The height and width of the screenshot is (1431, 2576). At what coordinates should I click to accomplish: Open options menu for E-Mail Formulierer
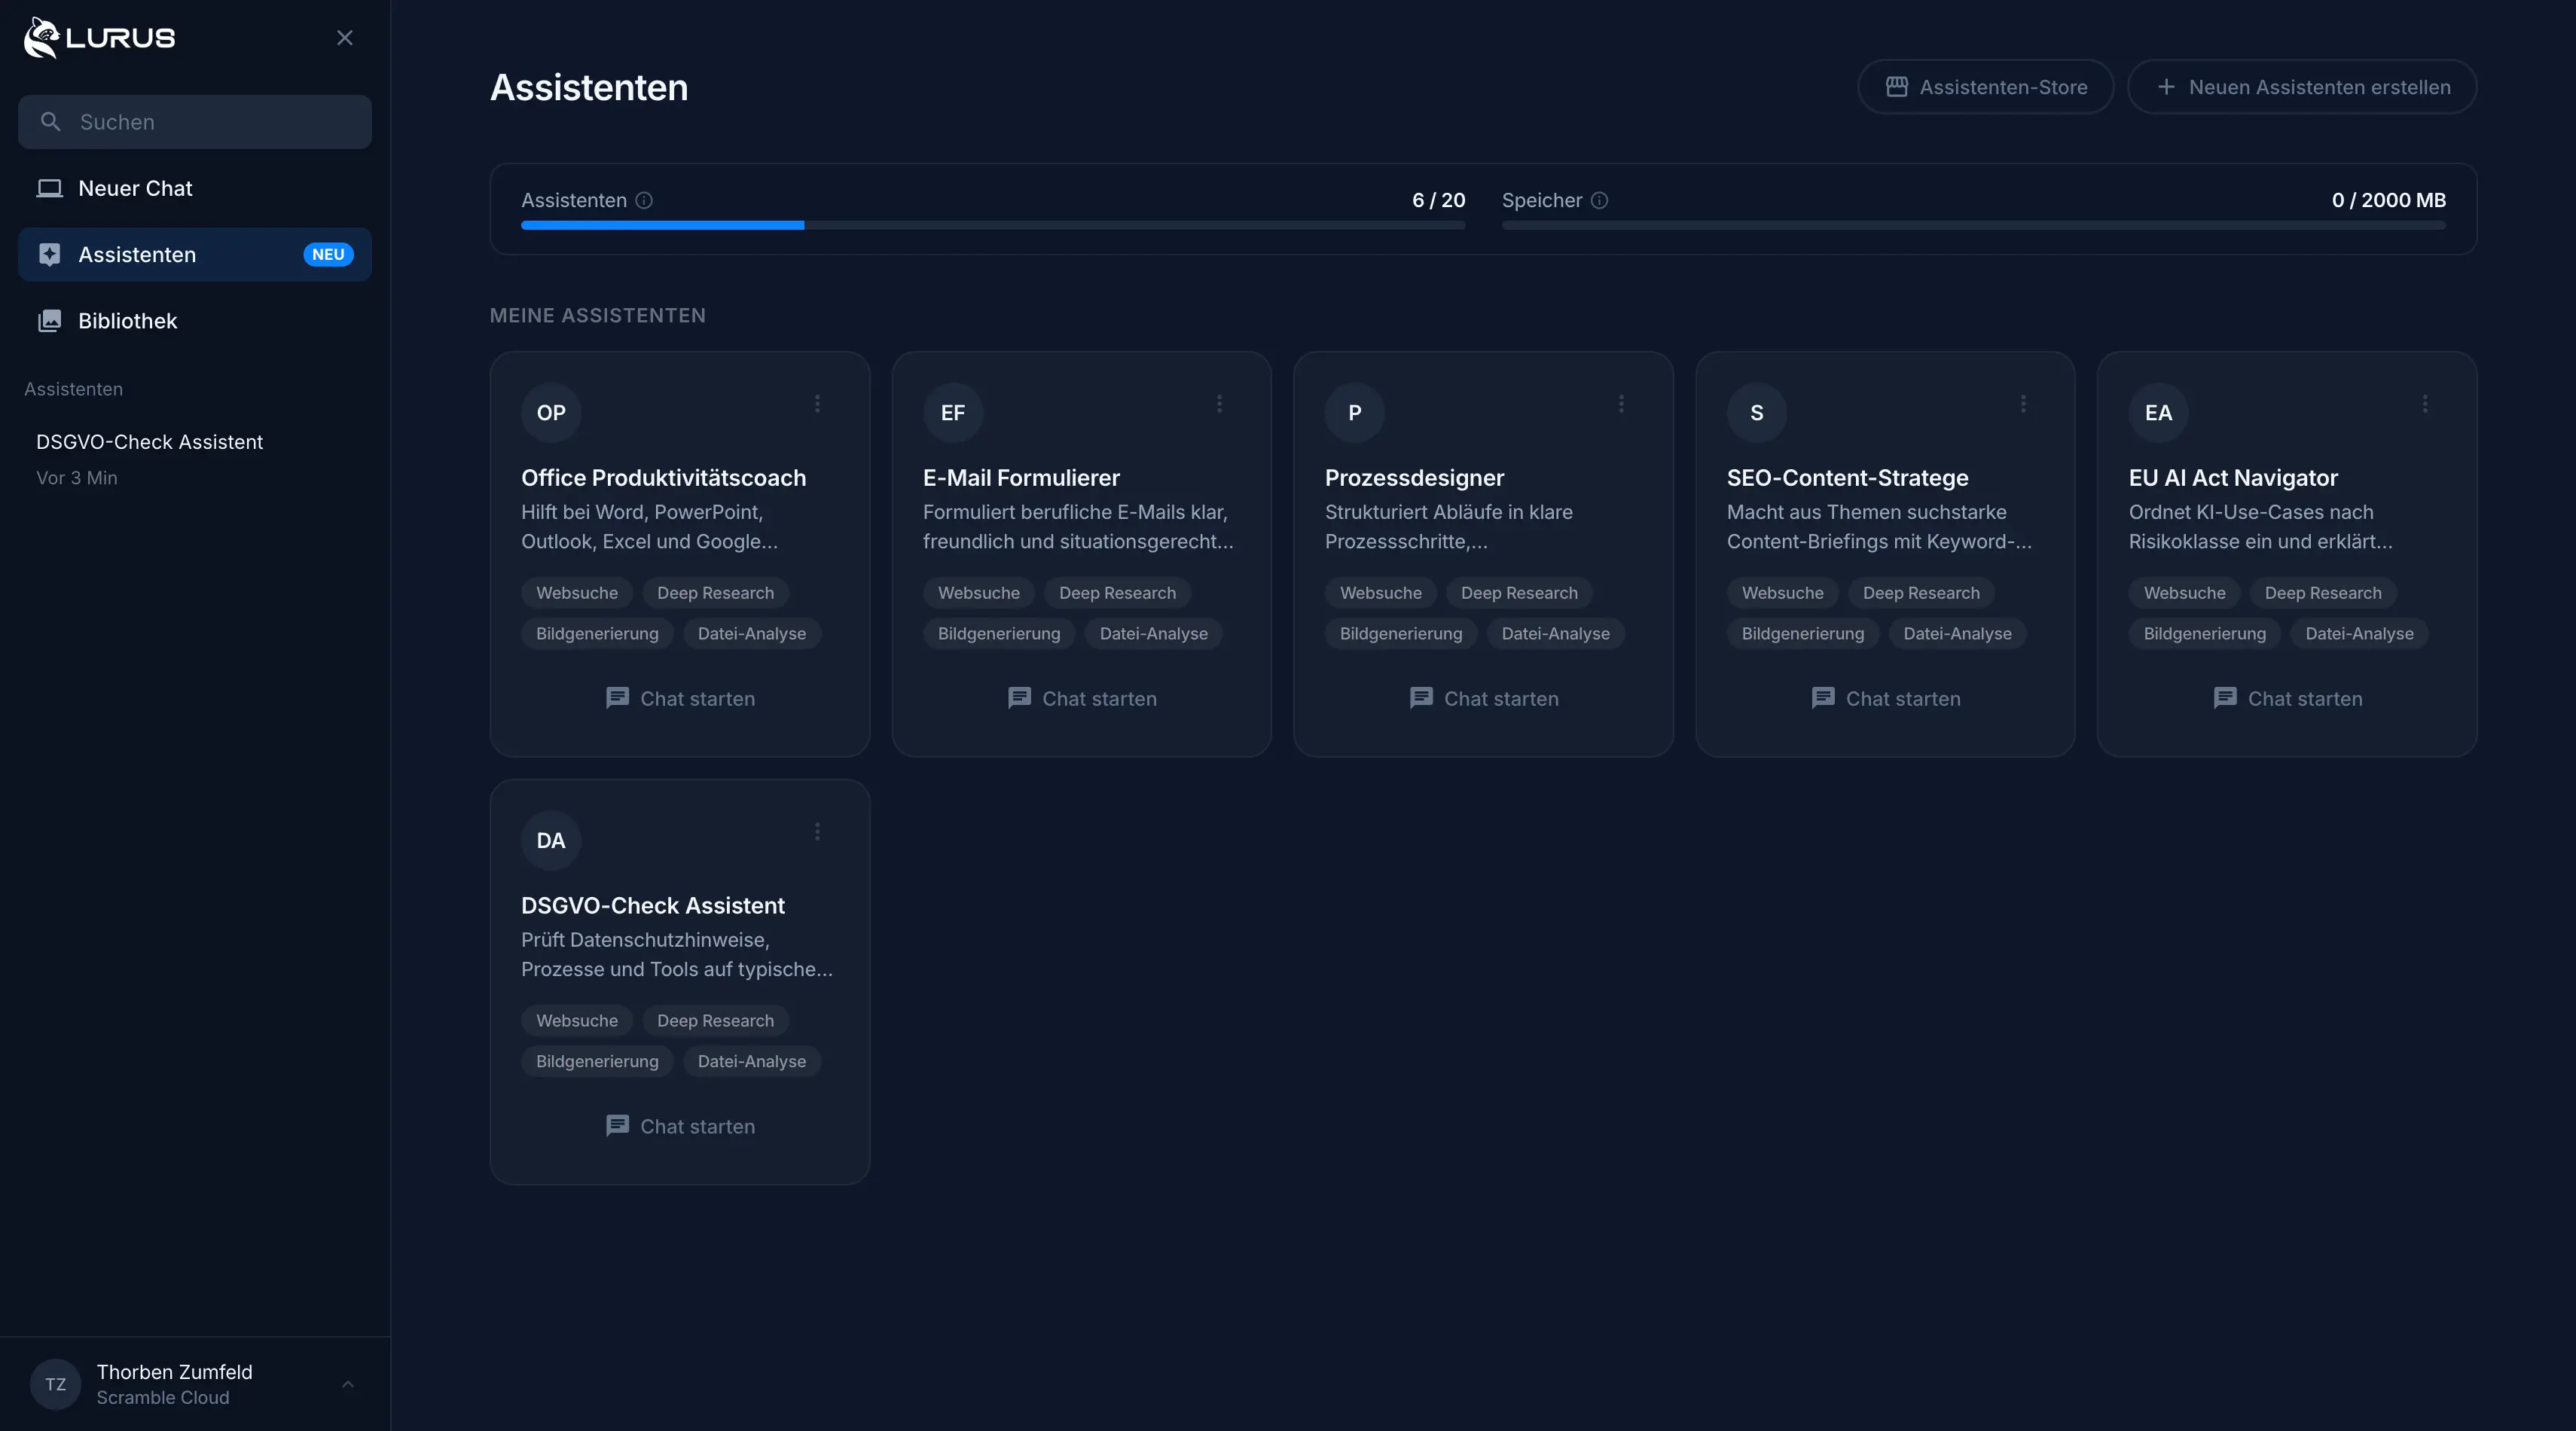1219,403
